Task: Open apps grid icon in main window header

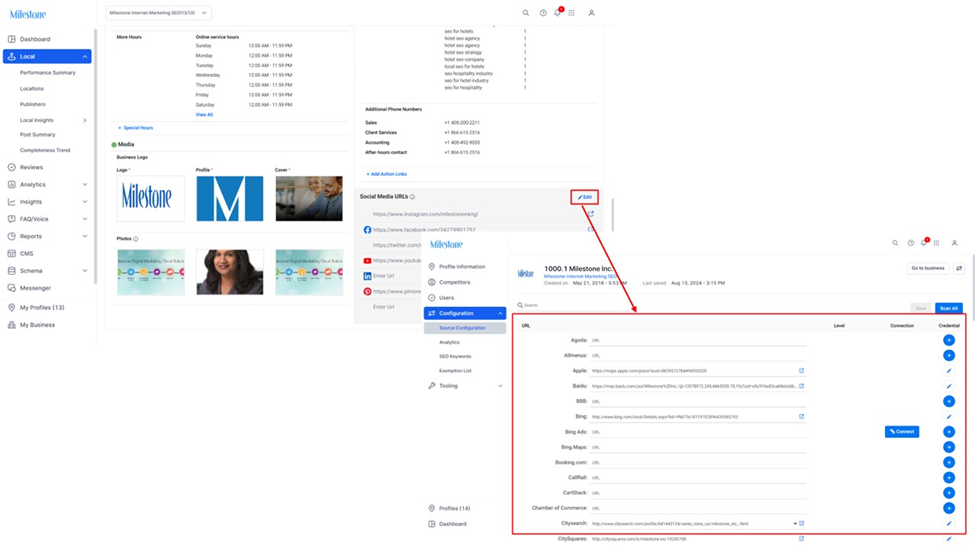Action: pos(571,12)
